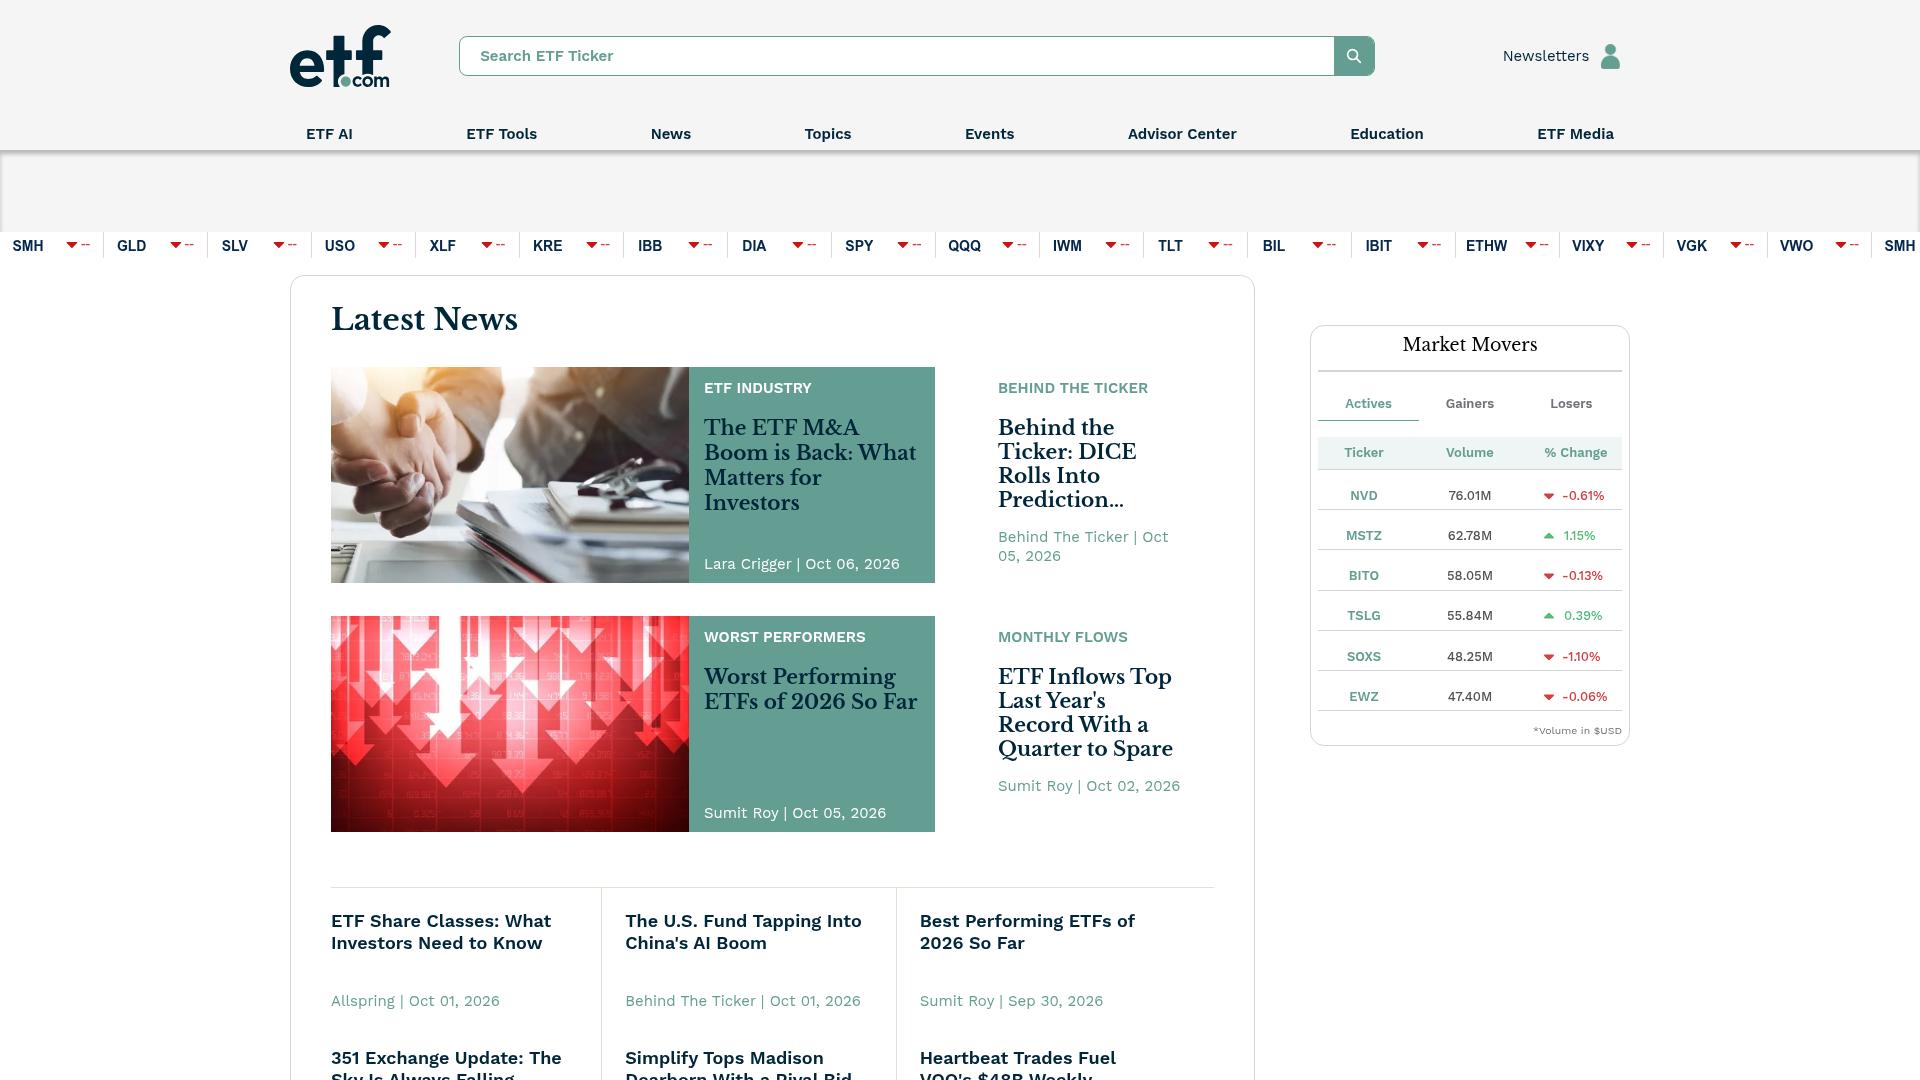
Task: Click the IBIT ticker in ticker strip
Action: pos(1378,246)
